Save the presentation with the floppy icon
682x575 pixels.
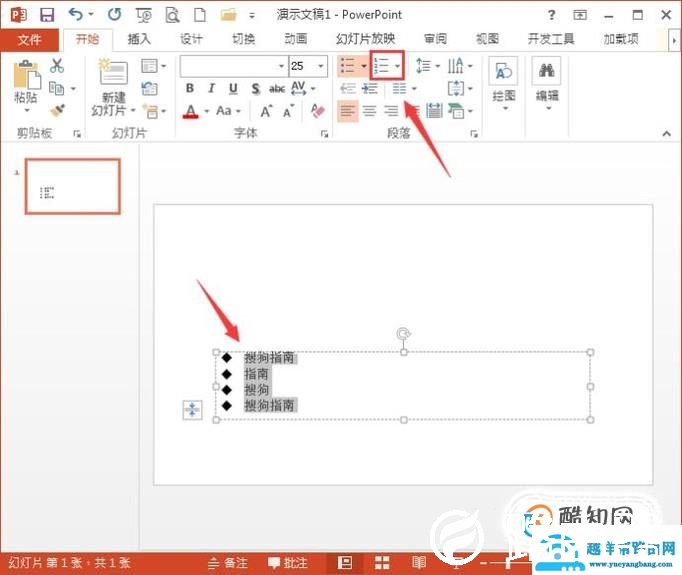pos(47,15)
